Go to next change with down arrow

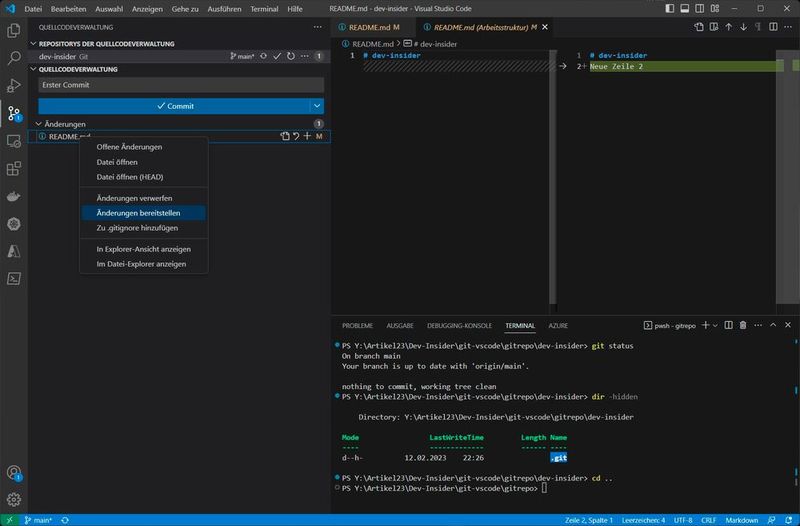point(743,27)
